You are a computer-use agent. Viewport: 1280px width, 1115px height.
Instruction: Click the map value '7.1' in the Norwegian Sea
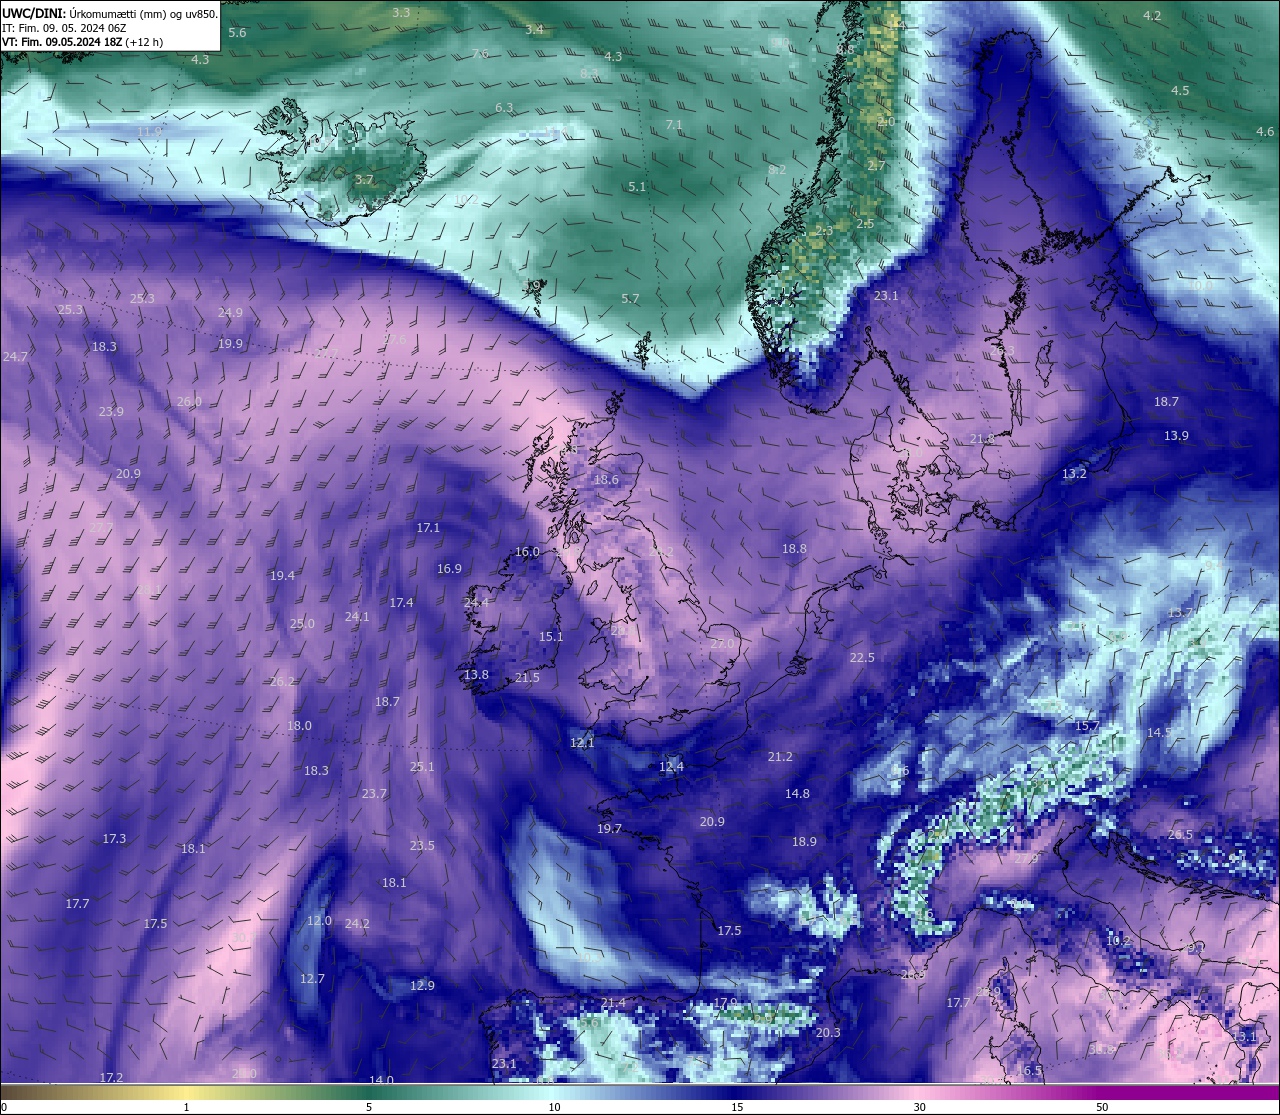pyautogui.click(x=674, y=125)
